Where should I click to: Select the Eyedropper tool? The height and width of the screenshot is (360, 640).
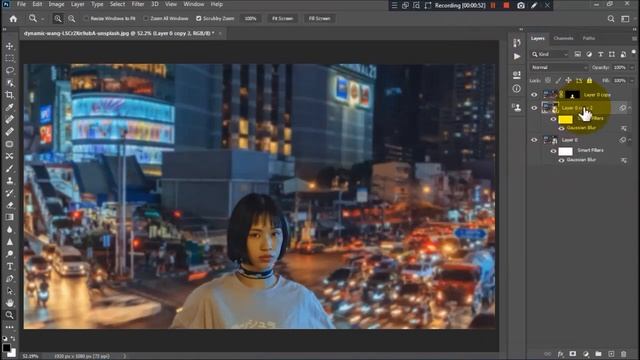click(x=9, y=107)
